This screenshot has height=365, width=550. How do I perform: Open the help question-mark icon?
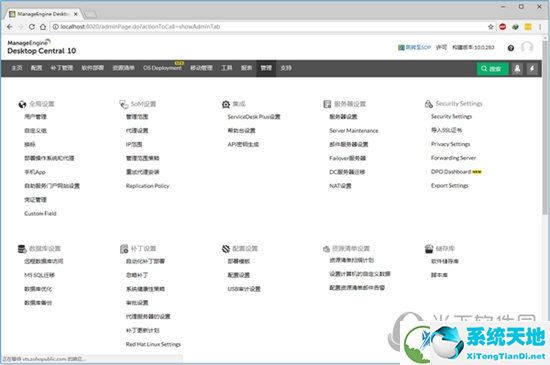511,48
